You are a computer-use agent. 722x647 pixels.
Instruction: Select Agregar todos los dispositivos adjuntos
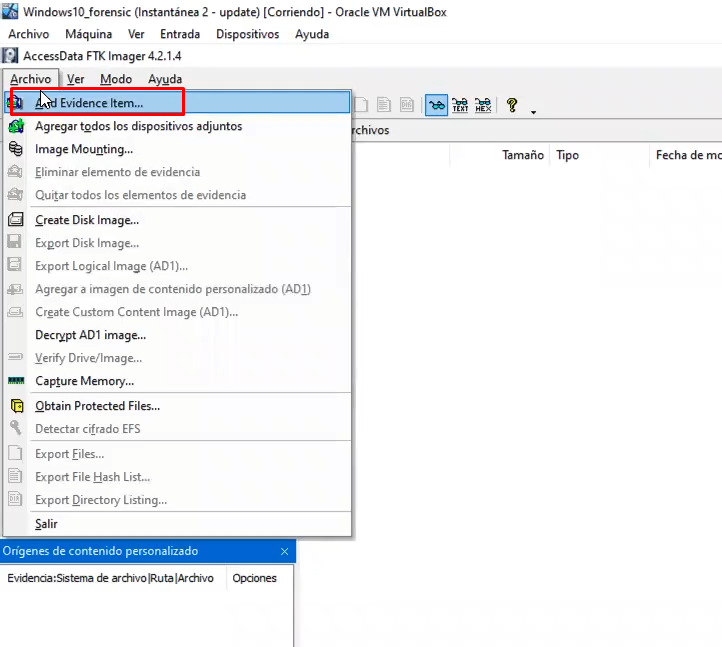coord(177,126)
